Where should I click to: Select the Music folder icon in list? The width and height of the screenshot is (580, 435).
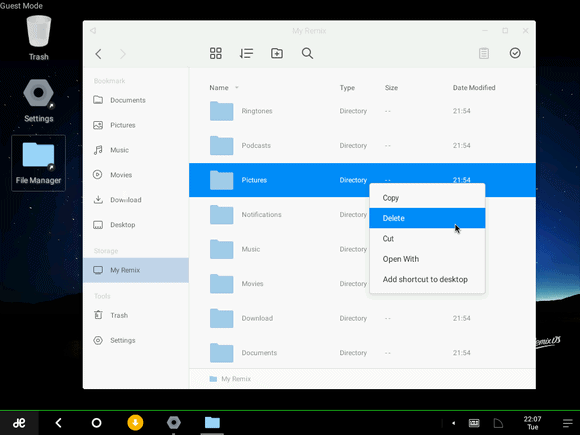click(221, 249)
